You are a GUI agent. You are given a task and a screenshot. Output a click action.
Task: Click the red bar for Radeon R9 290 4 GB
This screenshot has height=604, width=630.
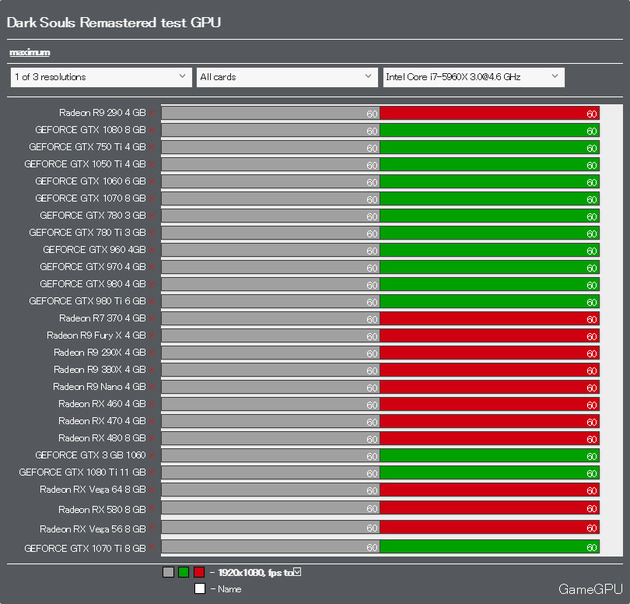point(490,113)
